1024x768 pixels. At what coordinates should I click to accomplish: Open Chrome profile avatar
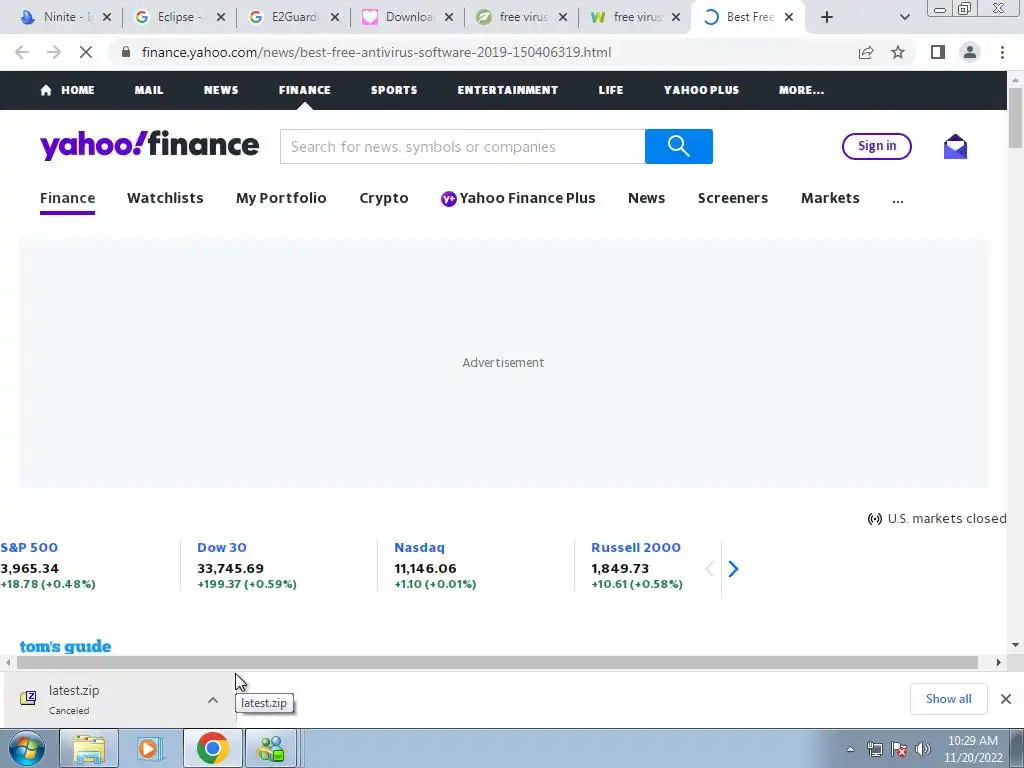(970, 52)
